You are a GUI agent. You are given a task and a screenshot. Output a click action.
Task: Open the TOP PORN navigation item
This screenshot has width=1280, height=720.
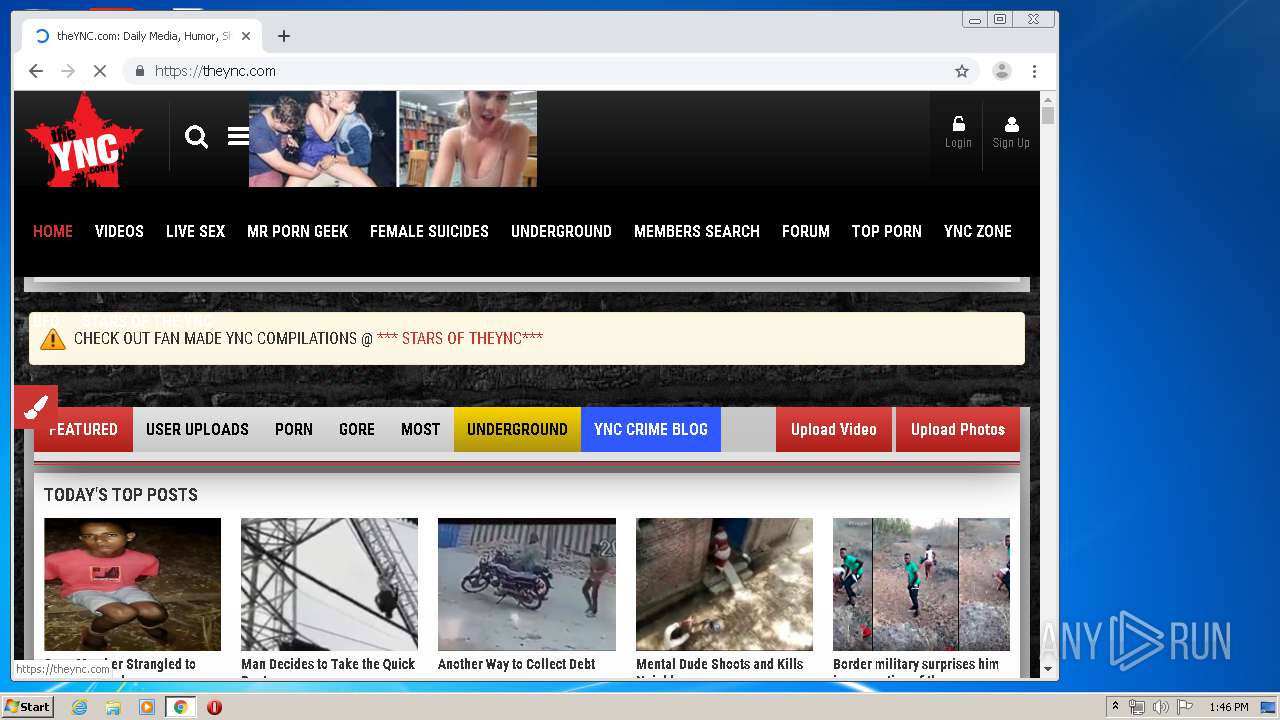[887, 231]
